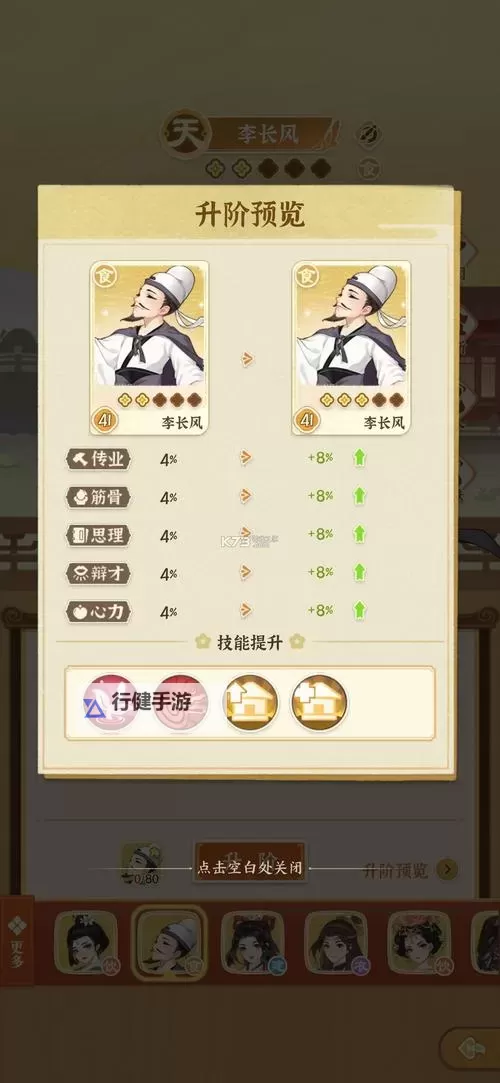Select the first female character portrait tab
This screenshot has height=1083, width=500.
click(x=86, y=943)
